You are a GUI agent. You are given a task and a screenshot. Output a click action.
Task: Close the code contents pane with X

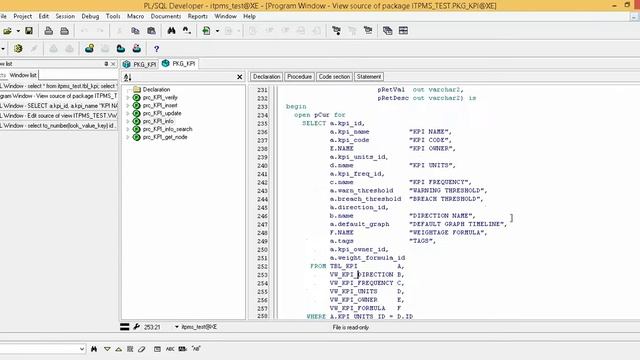click(240, 77)
